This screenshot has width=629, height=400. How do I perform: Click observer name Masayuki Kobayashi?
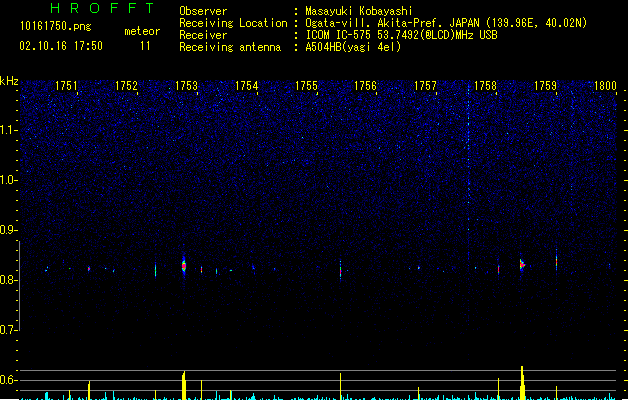[x=359, y=11]
